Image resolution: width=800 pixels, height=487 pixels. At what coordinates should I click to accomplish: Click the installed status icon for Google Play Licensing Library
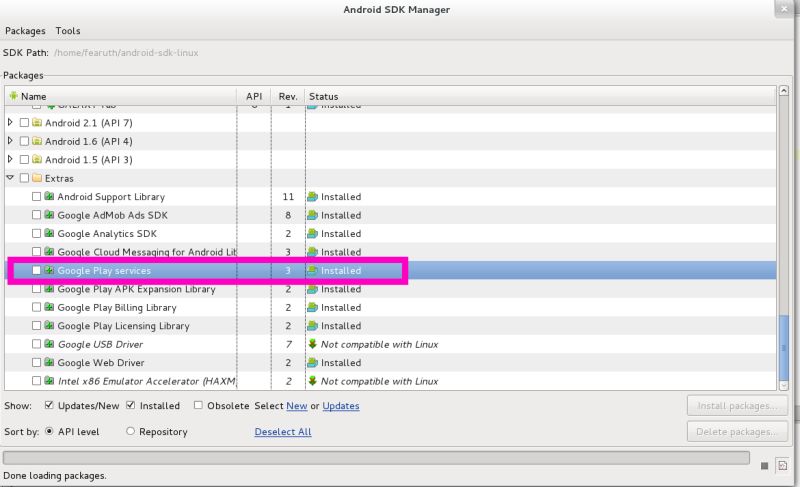pos(312,326)
